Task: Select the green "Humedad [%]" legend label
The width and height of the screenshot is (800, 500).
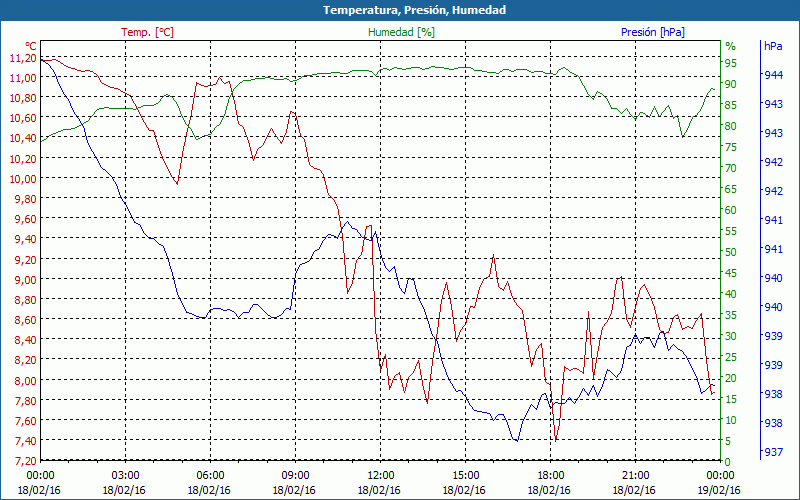Action: [401, 32]
